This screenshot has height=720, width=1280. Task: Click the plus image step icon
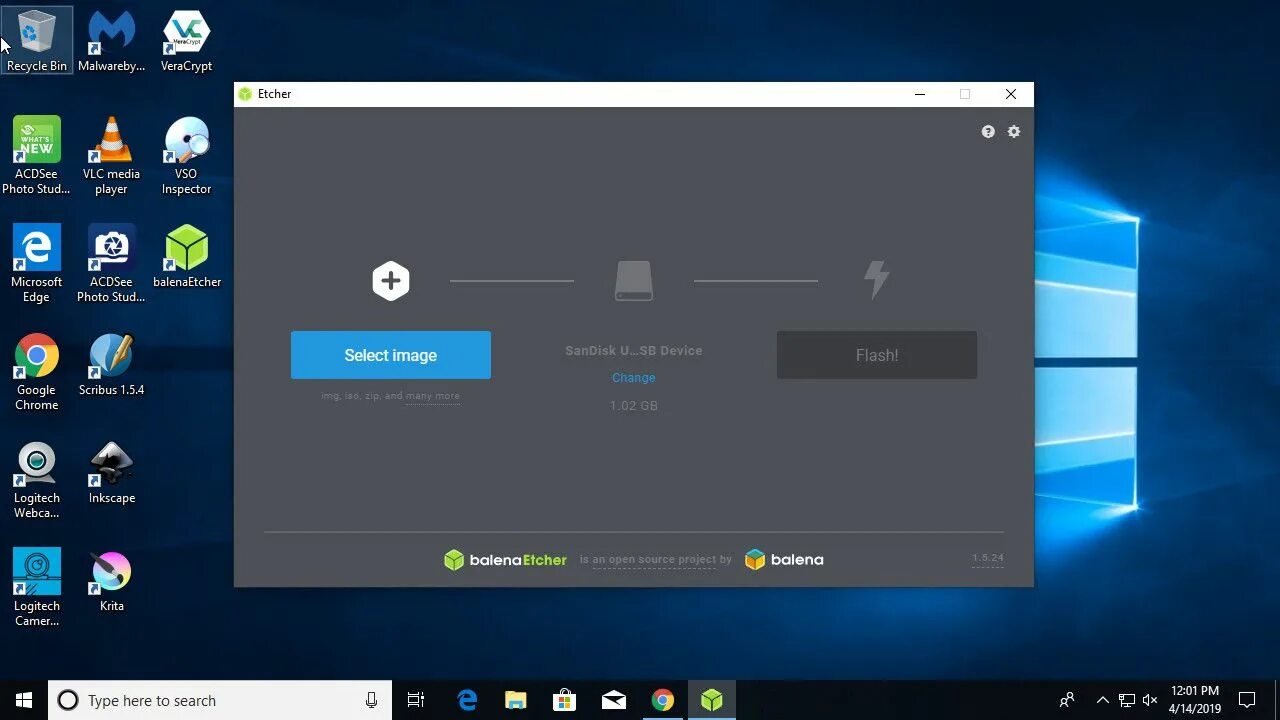coord(391,281)
